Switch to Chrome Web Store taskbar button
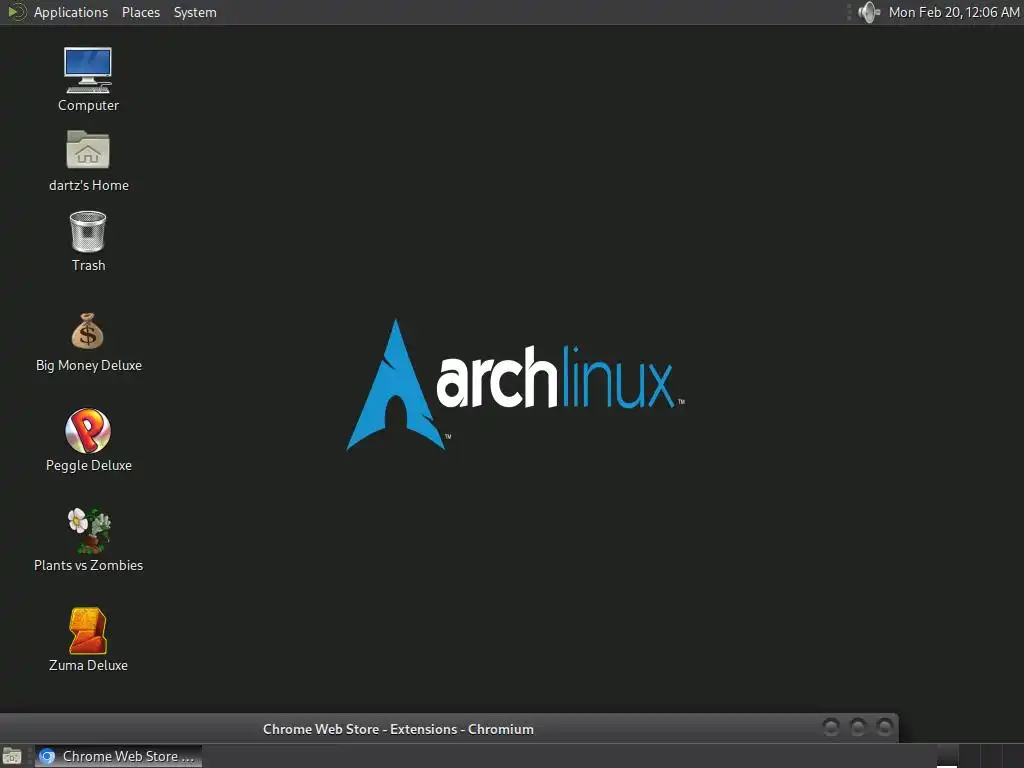This screenshot has height=768, width=1024. (x=118, y=756)
